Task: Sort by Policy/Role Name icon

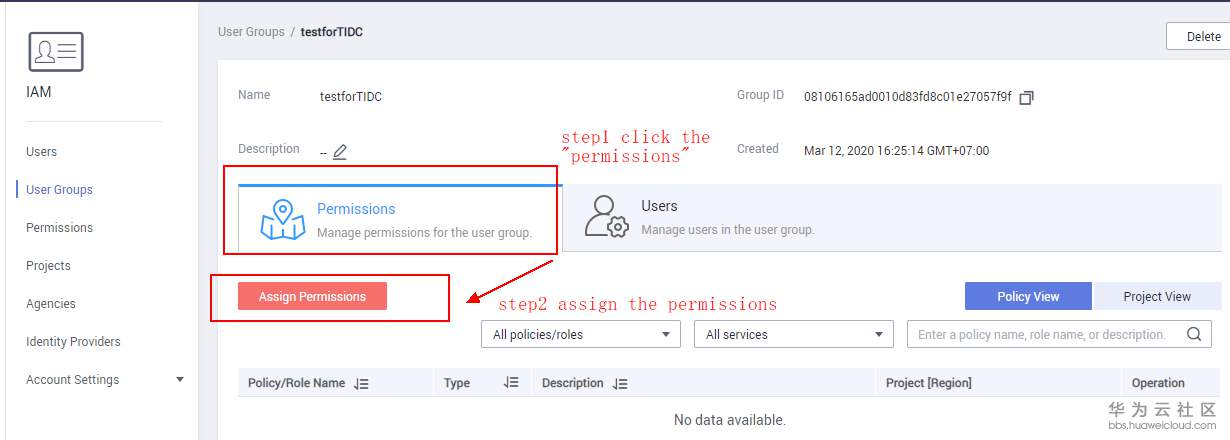Action: click(362, 383)
